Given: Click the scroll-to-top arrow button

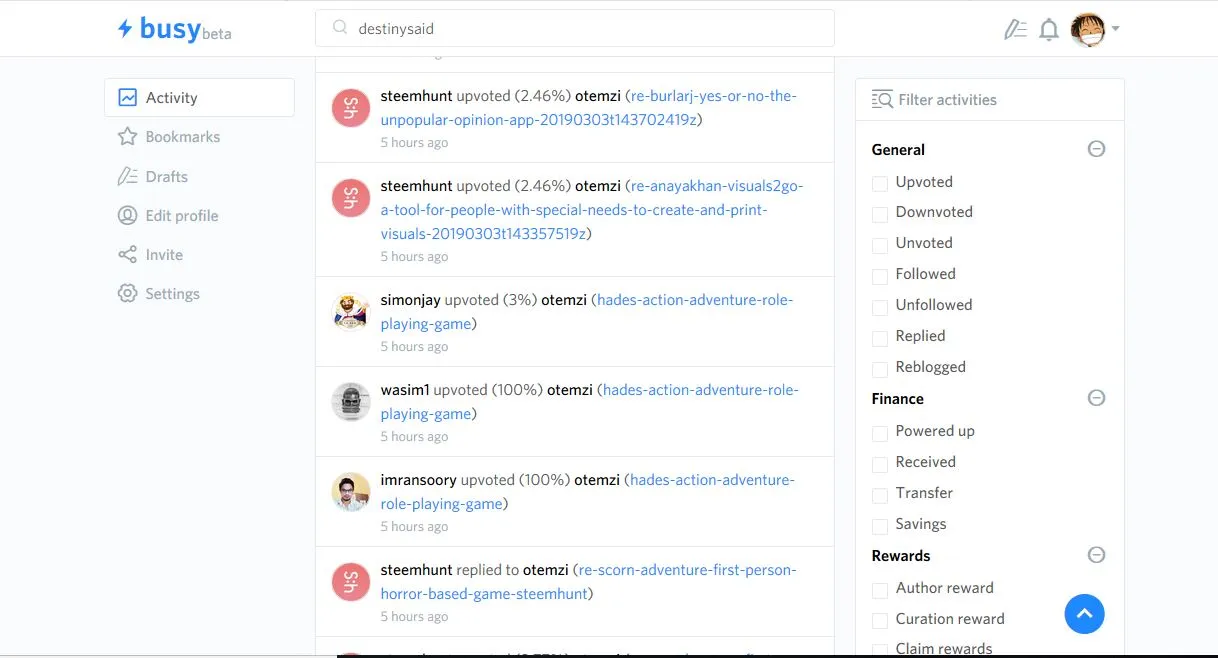Looking at the screenshot, I should (x=1084, y=614).
